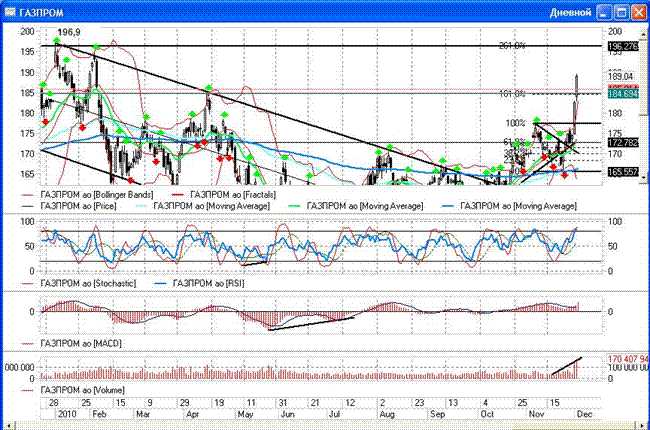Image resolution: width=650 pixels, height=430 pixels.
Task: Click the trendline on the volume panel
Action: (566, 366)
